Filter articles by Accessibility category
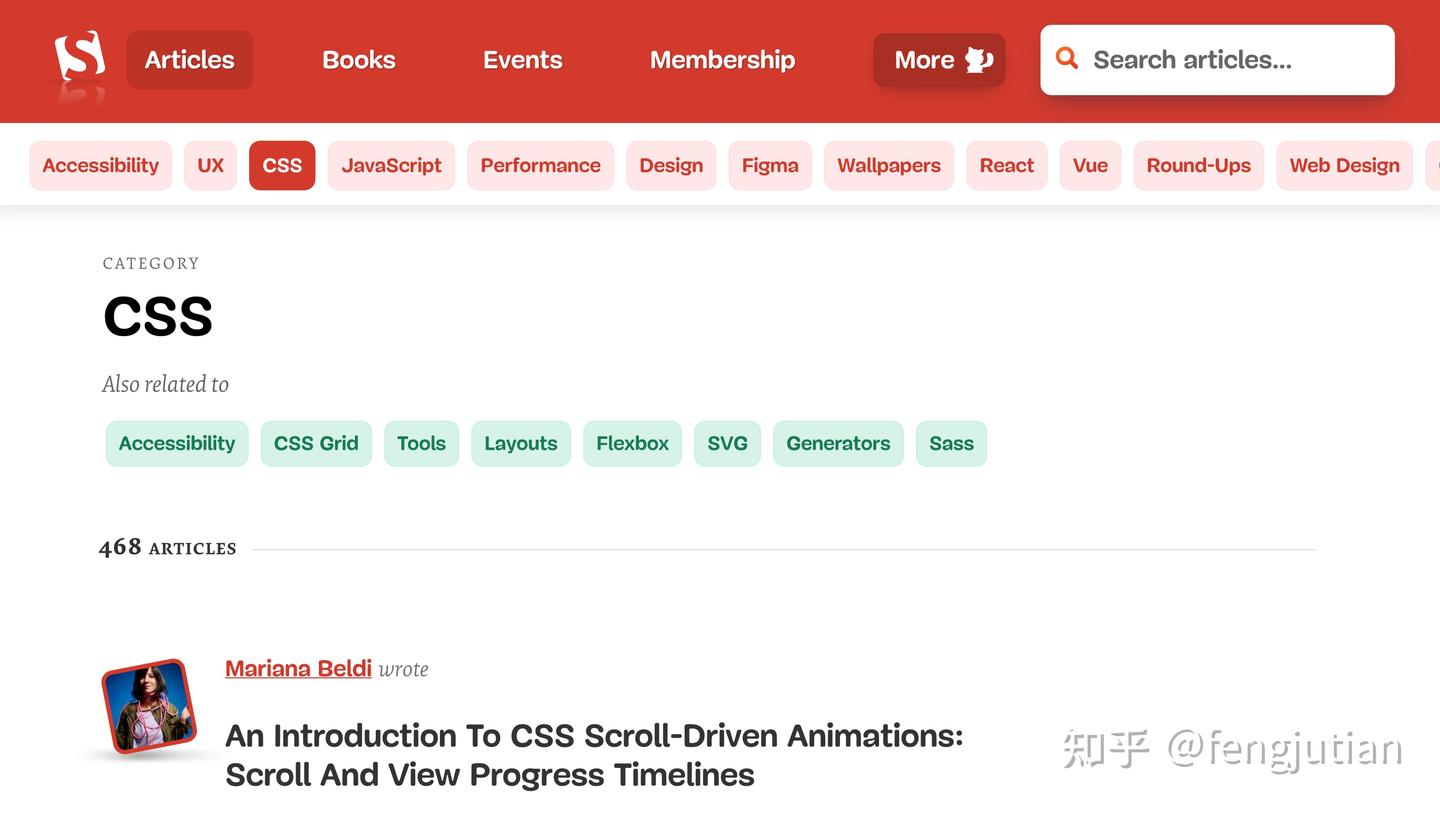 100,165
